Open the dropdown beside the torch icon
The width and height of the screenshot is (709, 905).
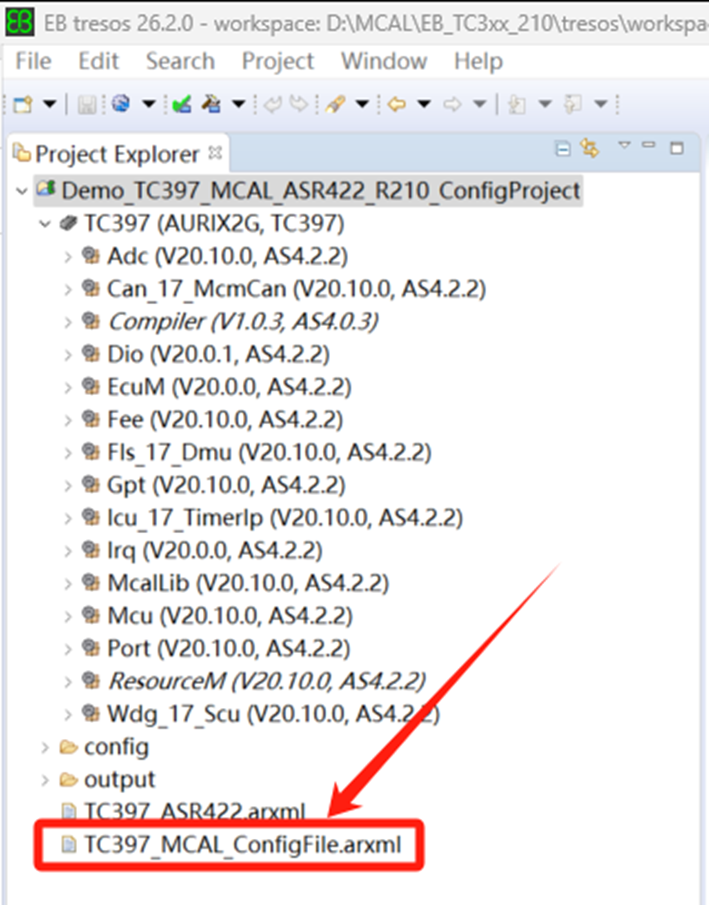click(x=362, y=104)
